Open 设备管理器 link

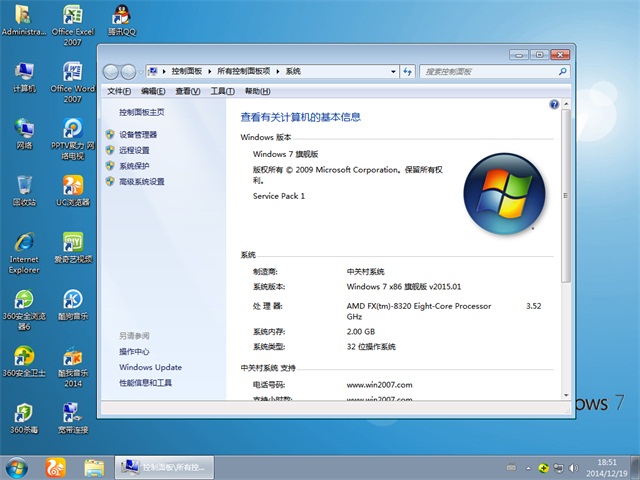pos(138,135)
